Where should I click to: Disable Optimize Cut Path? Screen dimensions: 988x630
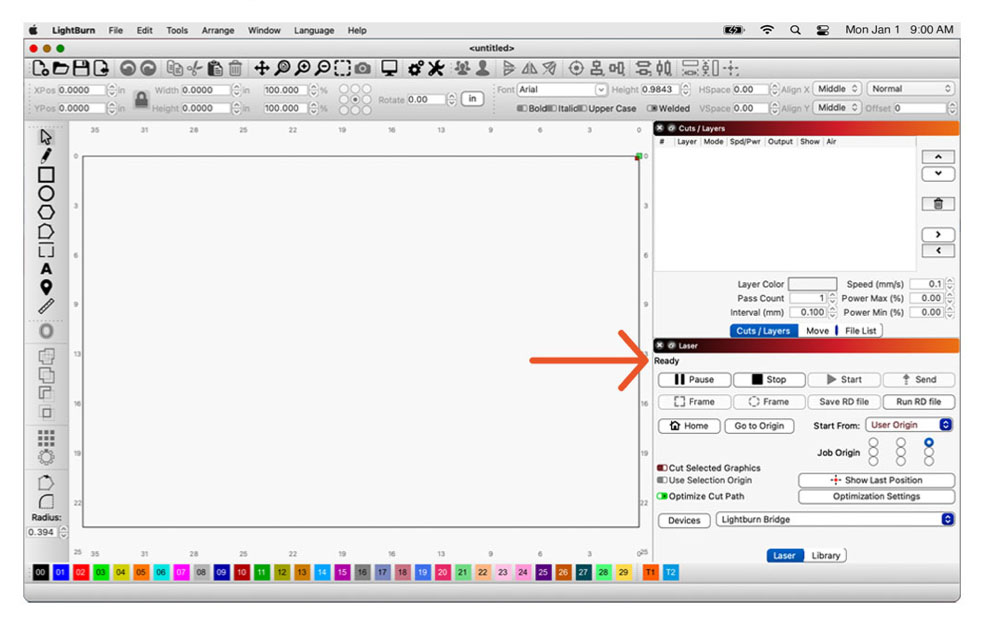(x=662, y=496)
